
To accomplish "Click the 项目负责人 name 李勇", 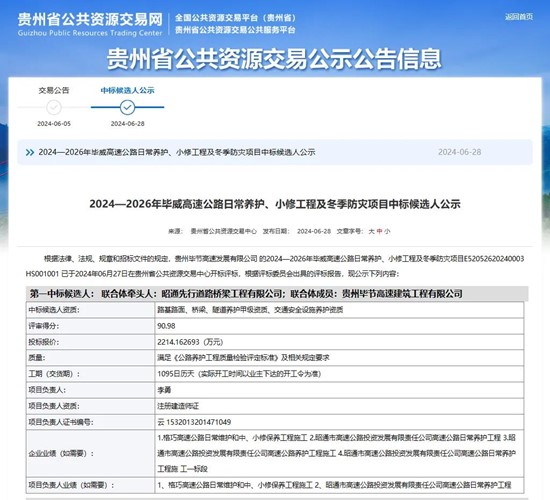I will point(164,390).
